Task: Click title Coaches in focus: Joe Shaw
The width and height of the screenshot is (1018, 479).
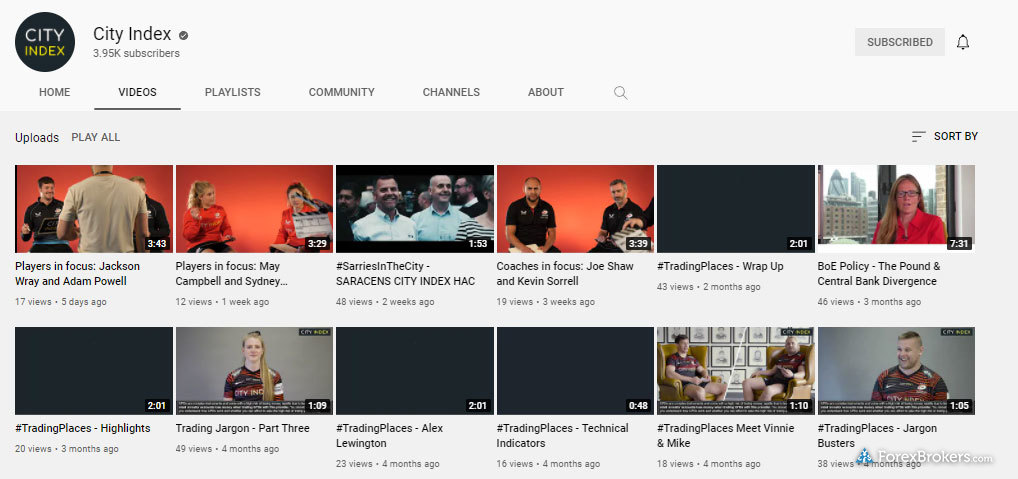Action: tap(565, 274)
